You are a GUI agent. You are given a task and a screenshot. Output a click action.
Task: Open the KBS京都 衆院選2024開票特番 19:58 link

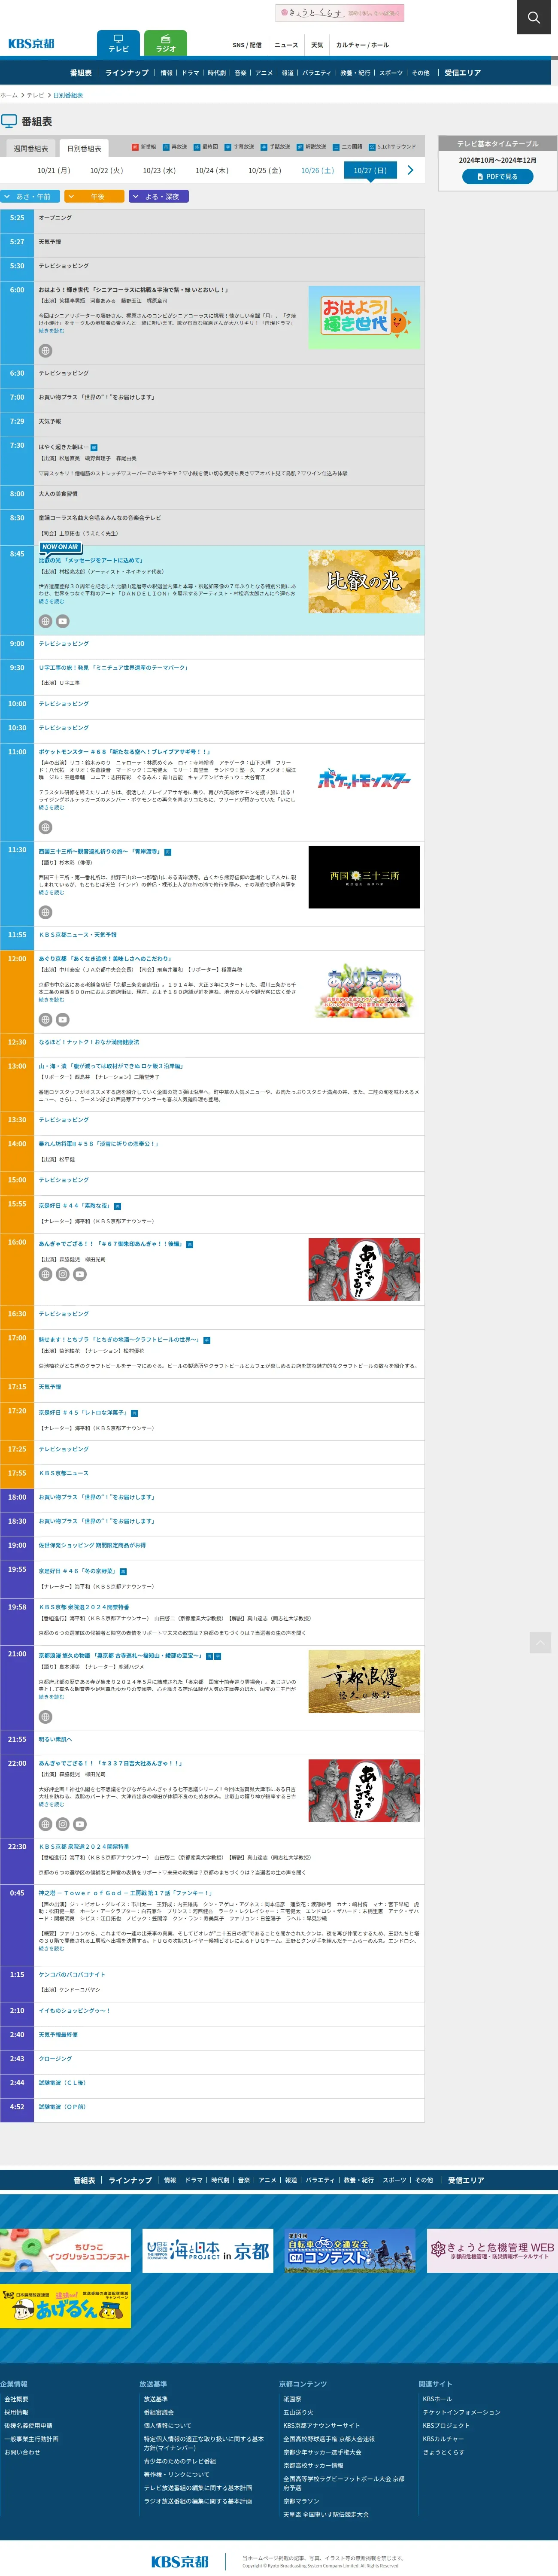[84, 1607]
